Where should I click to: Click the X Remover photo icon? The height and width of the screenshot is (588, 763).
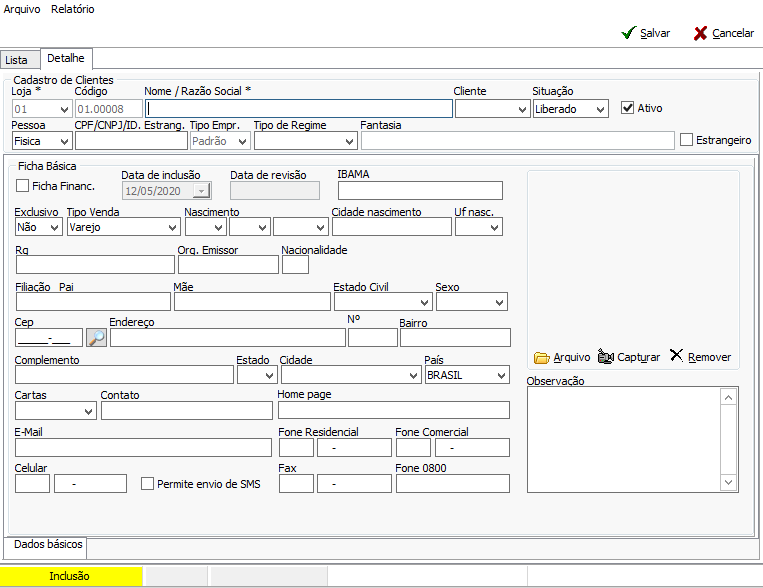click(x=676, y=355)
